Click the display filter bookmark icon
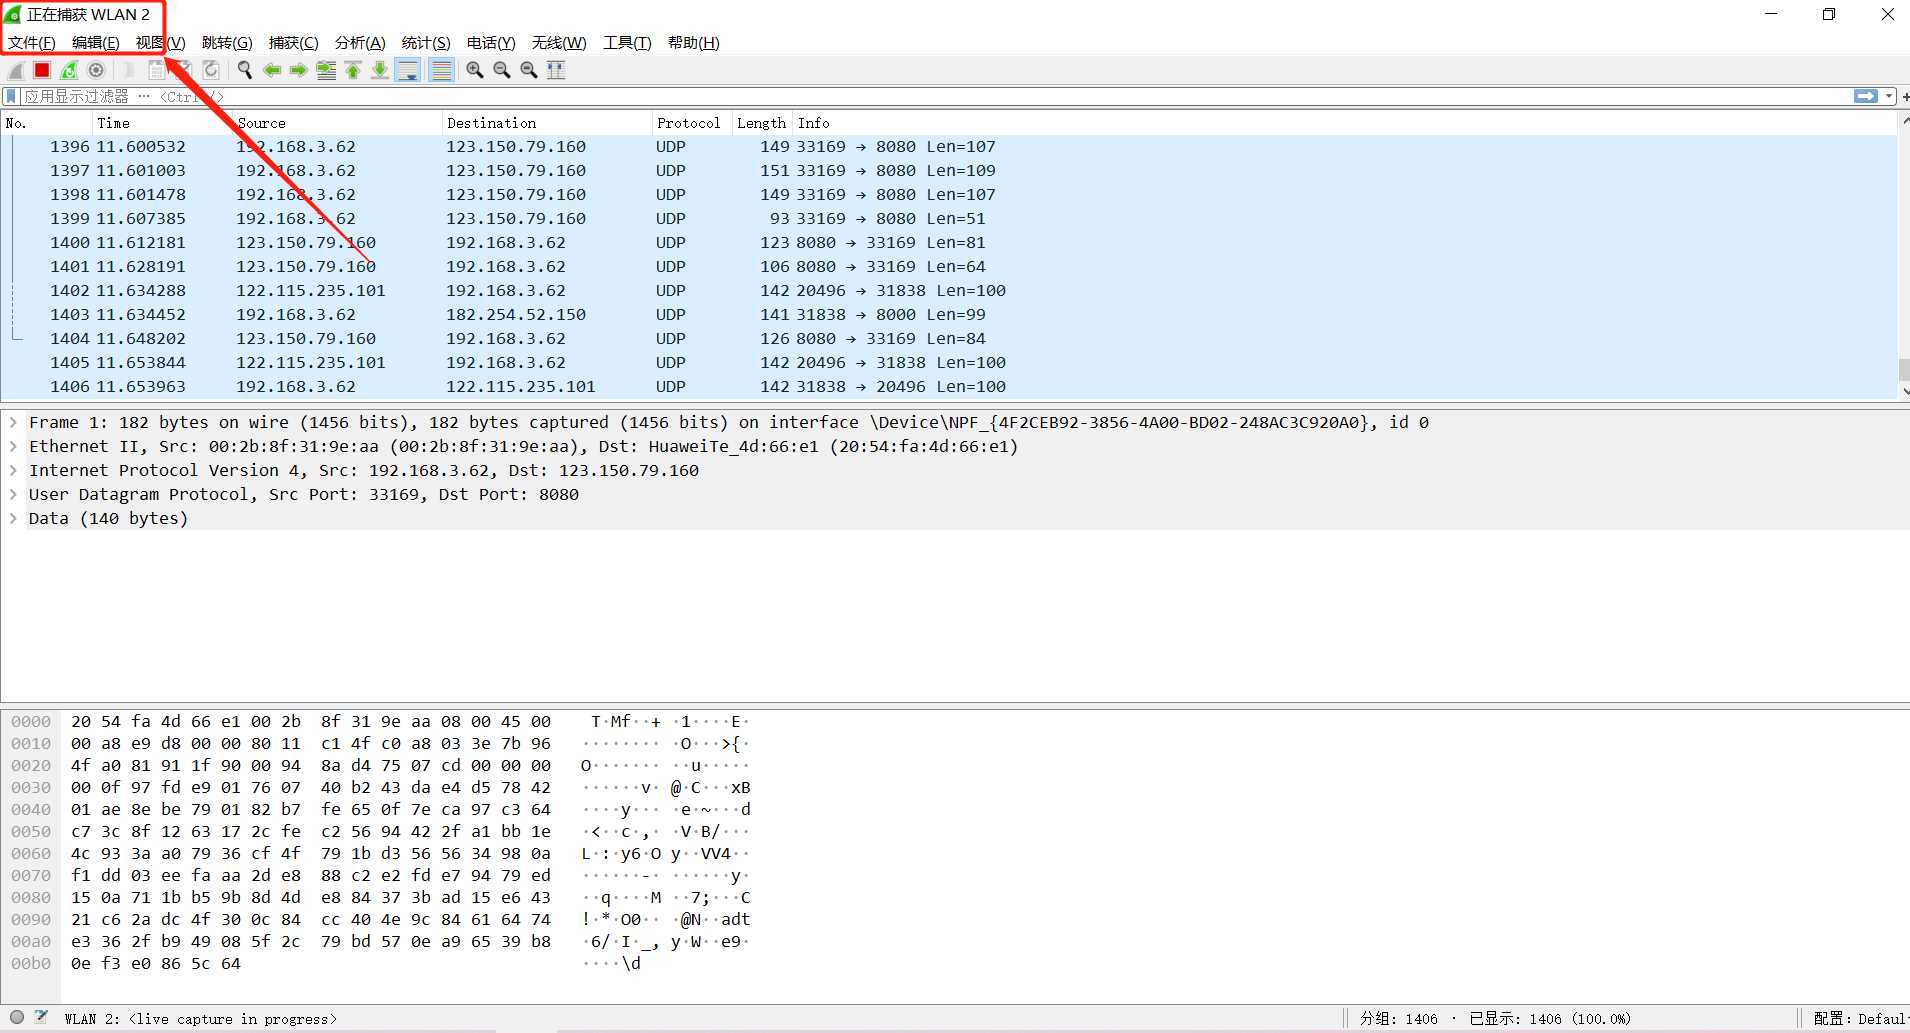1910x1033 pixels. [11, 96]
